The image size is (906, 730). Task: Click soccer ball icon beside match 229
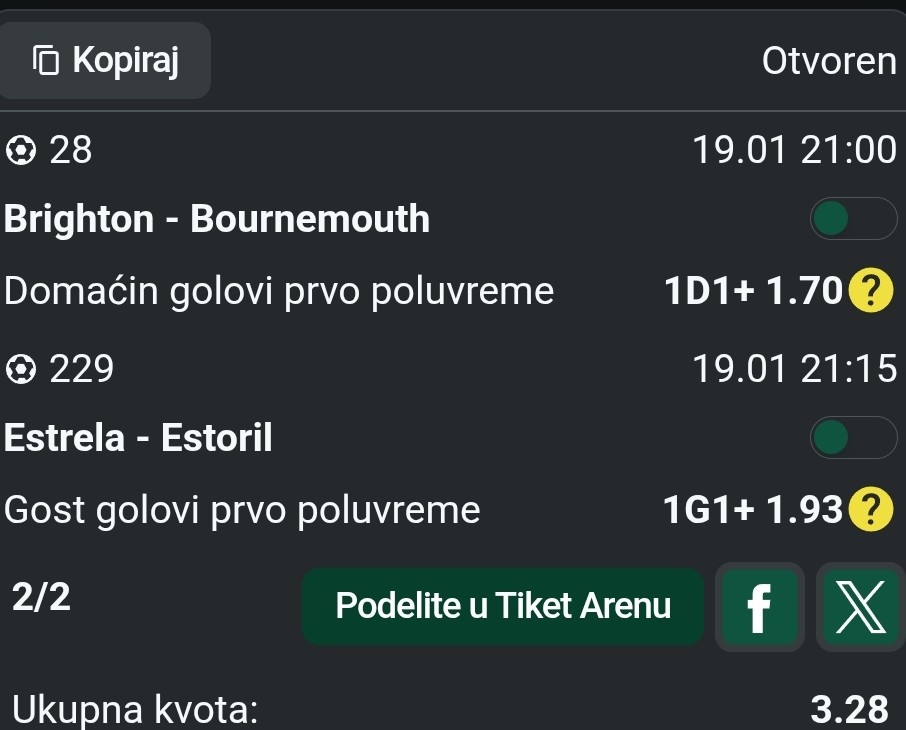21,370
